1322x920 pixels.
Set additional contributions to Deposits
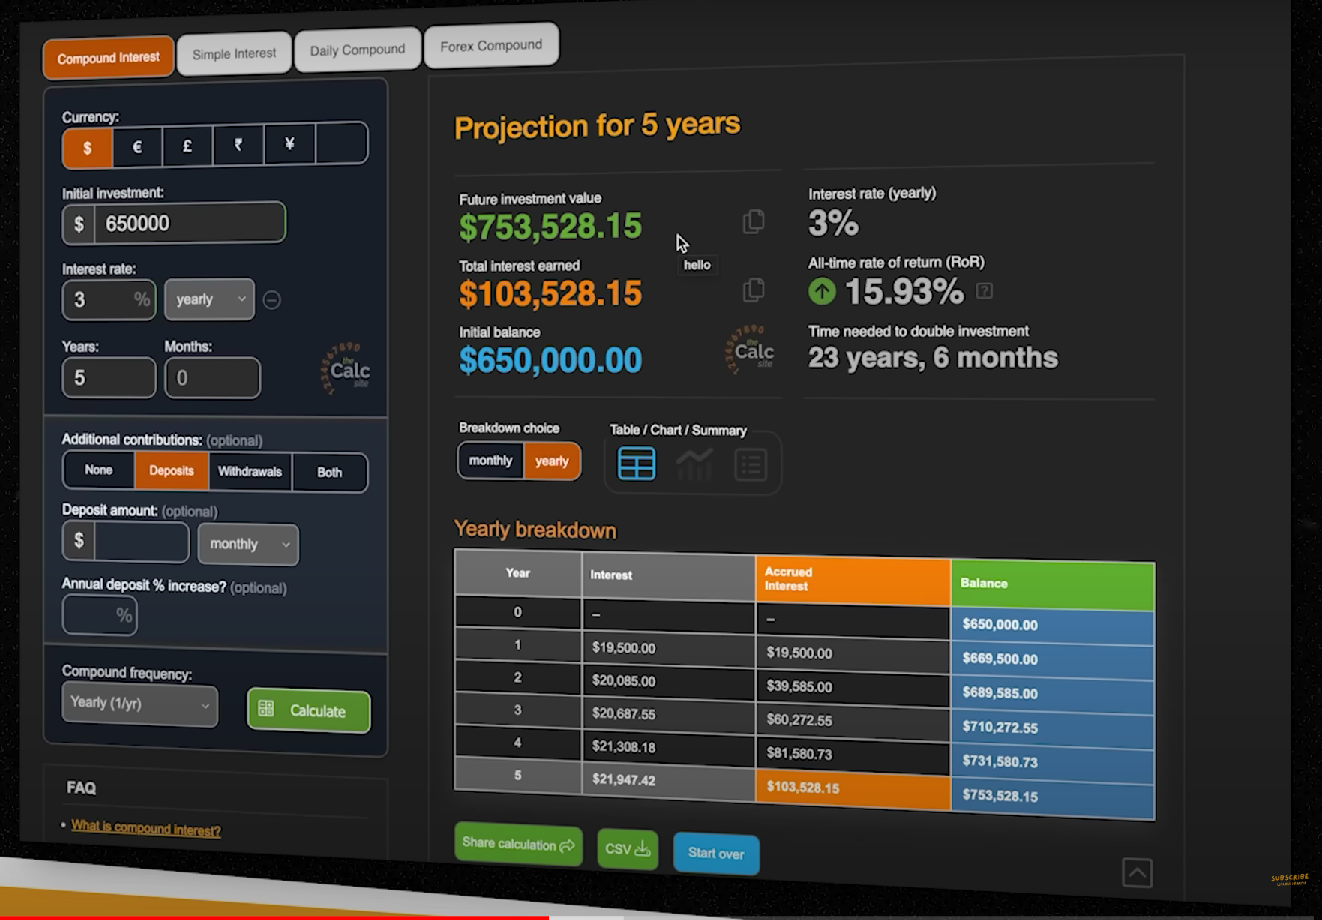[x=172, y=471]
